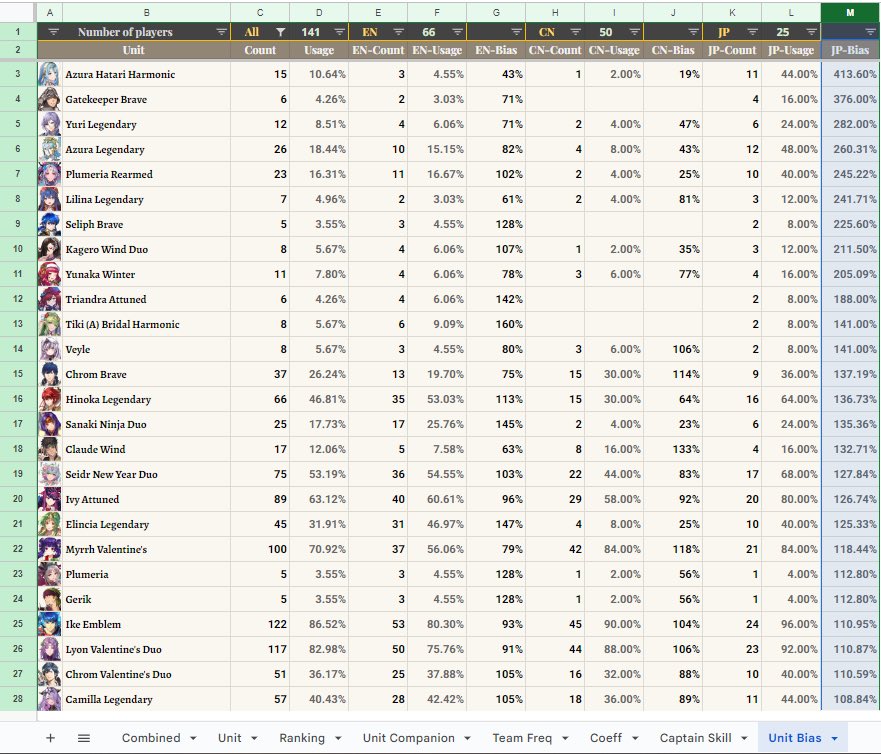Viewport: 881px width, 754px height.
Task: Open filter icon beside JP header
Action: click(x=752, y=32)
